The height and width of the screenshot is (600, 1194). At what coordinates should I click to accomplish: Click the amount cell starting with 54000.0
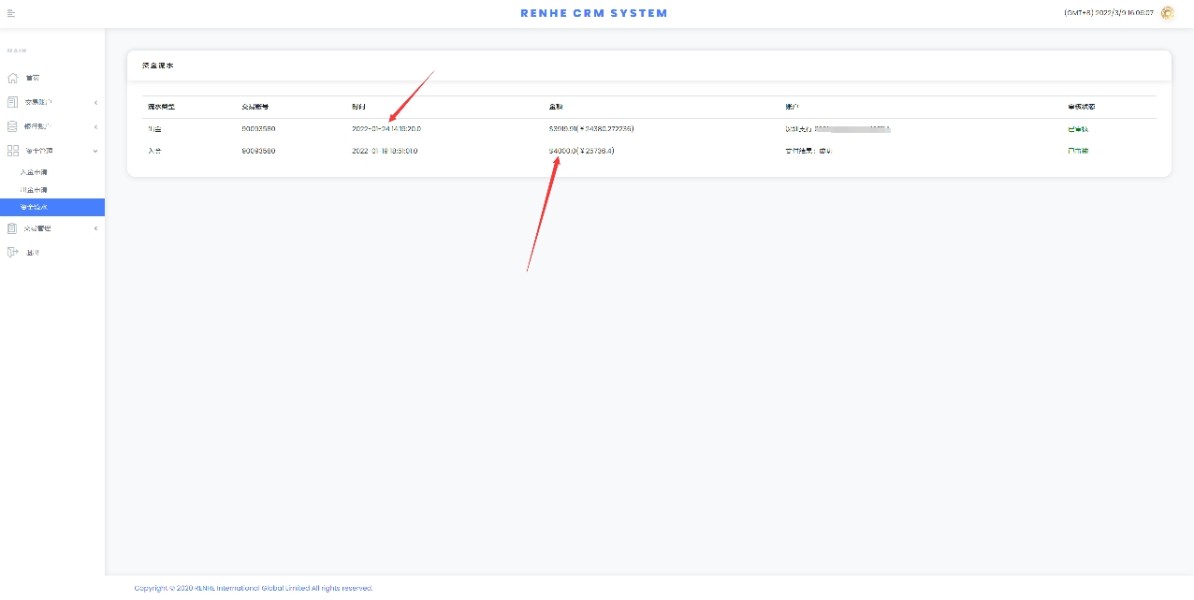tap(581, 151)
